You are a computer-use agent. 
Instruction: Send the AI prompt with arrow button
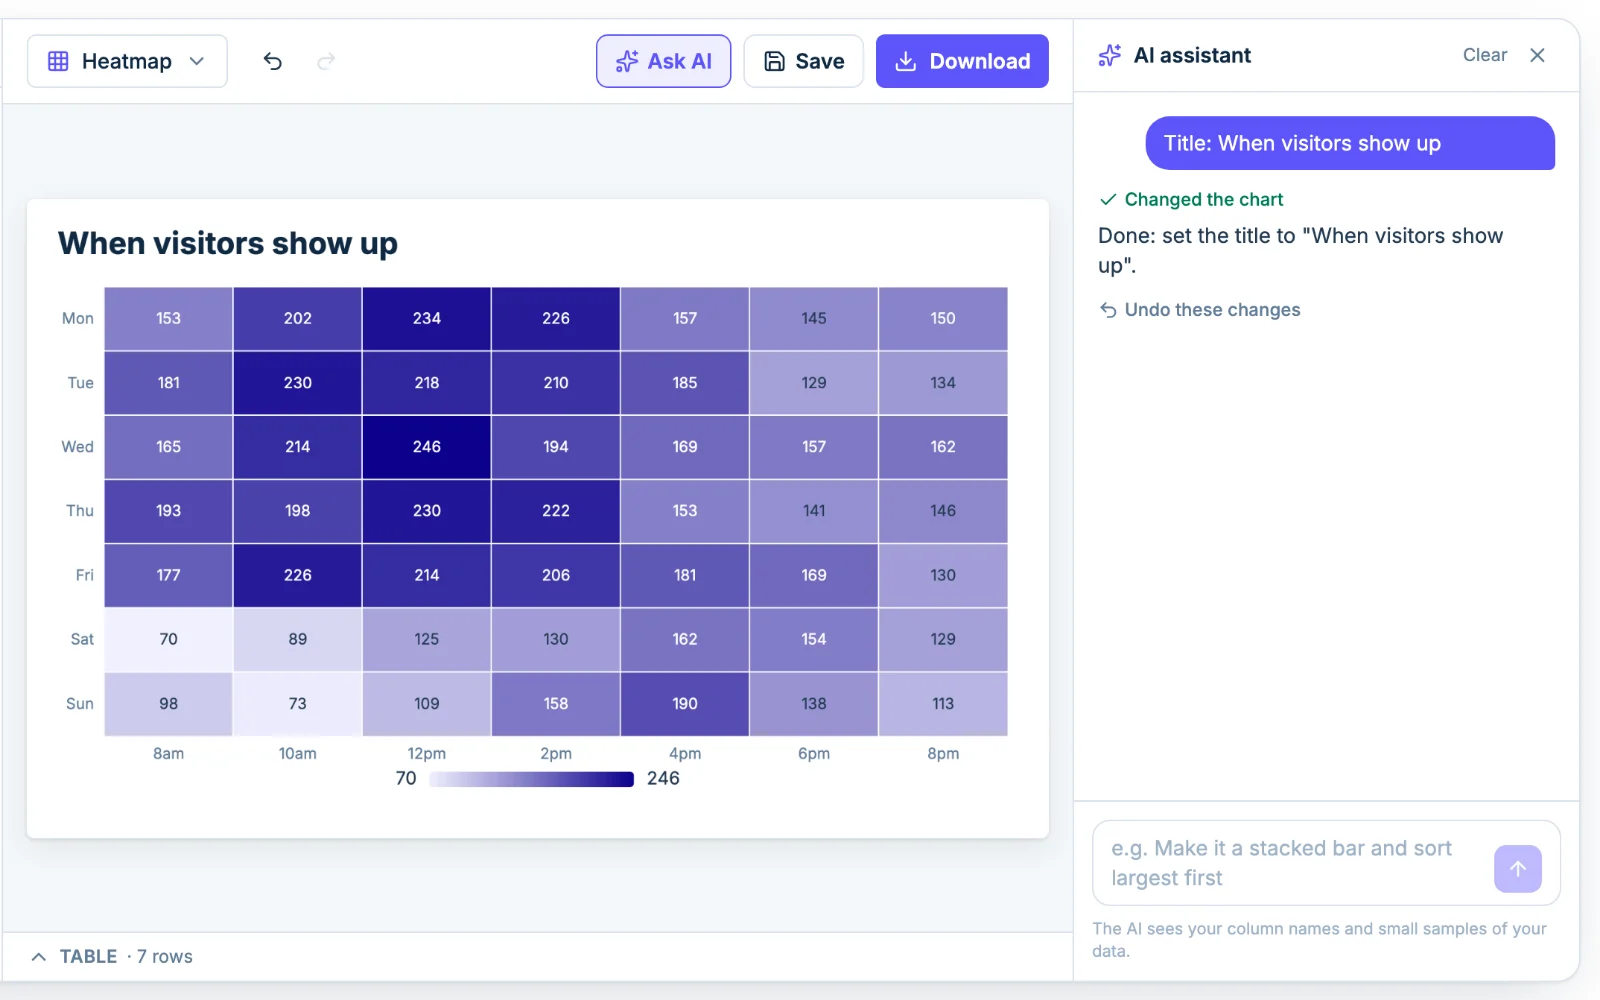pos(1518,869)
